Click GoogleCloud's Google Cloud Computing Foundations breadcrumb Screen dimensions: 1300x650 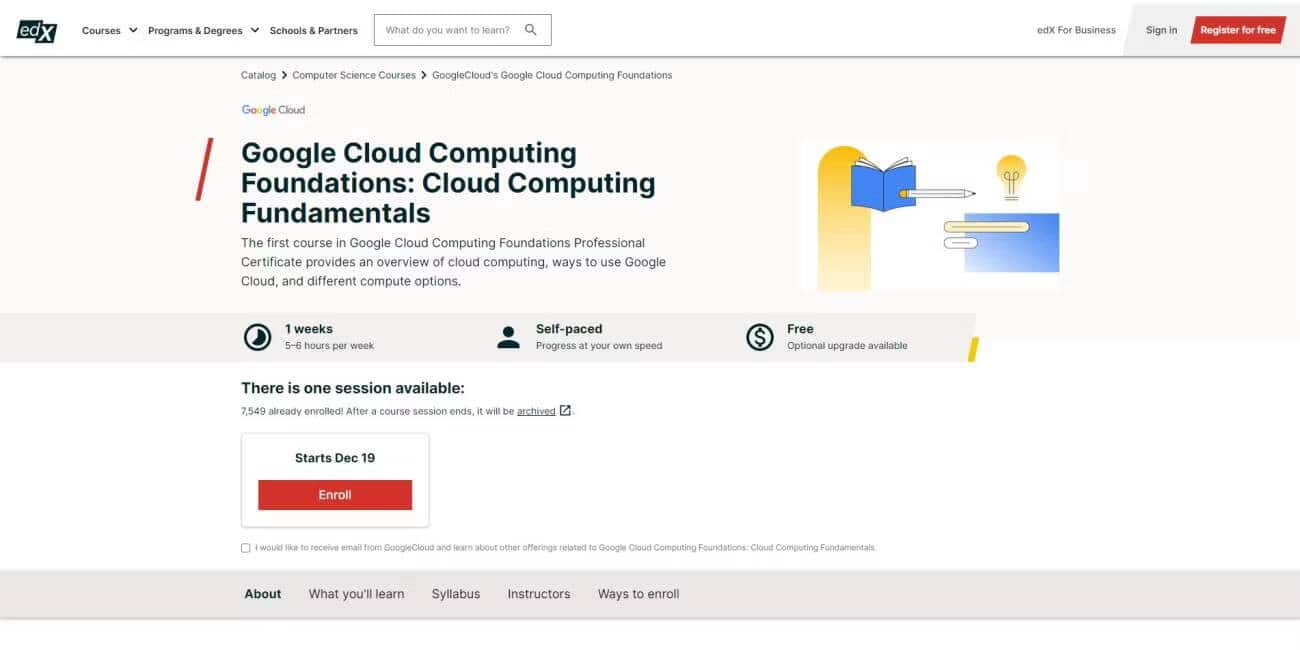pyautogui.click(x=552, y=75)
